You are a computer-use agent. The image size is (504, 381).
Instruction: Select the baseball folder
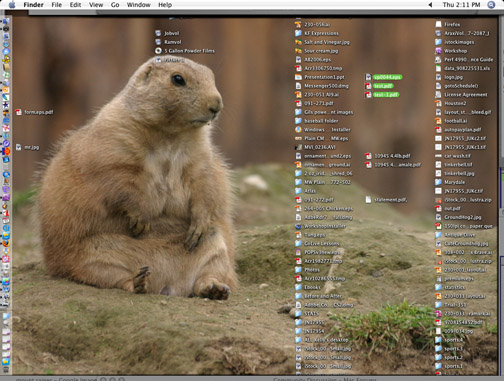pos(298,121)
